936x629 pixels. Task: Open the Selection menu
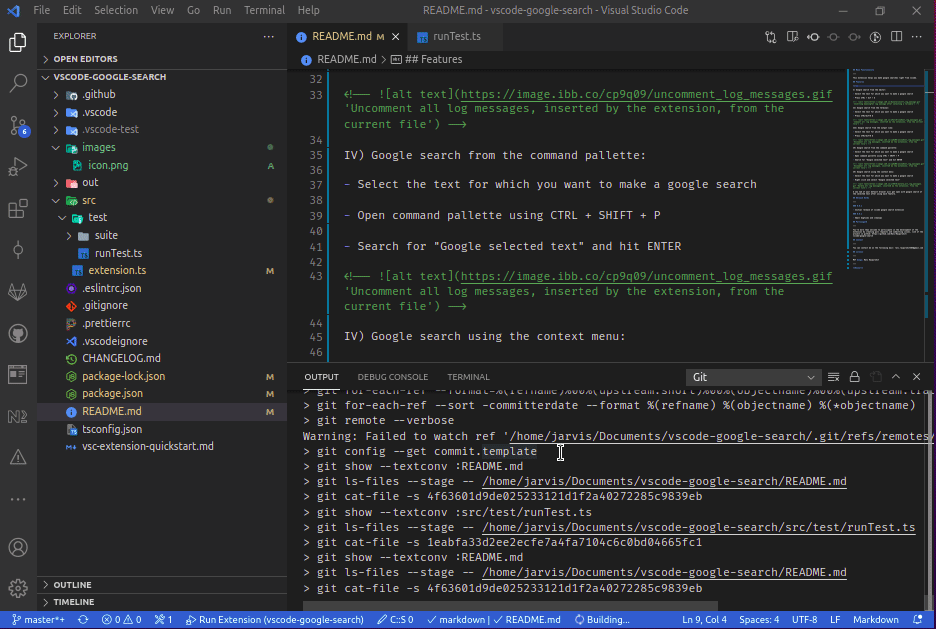click(116, 10)
